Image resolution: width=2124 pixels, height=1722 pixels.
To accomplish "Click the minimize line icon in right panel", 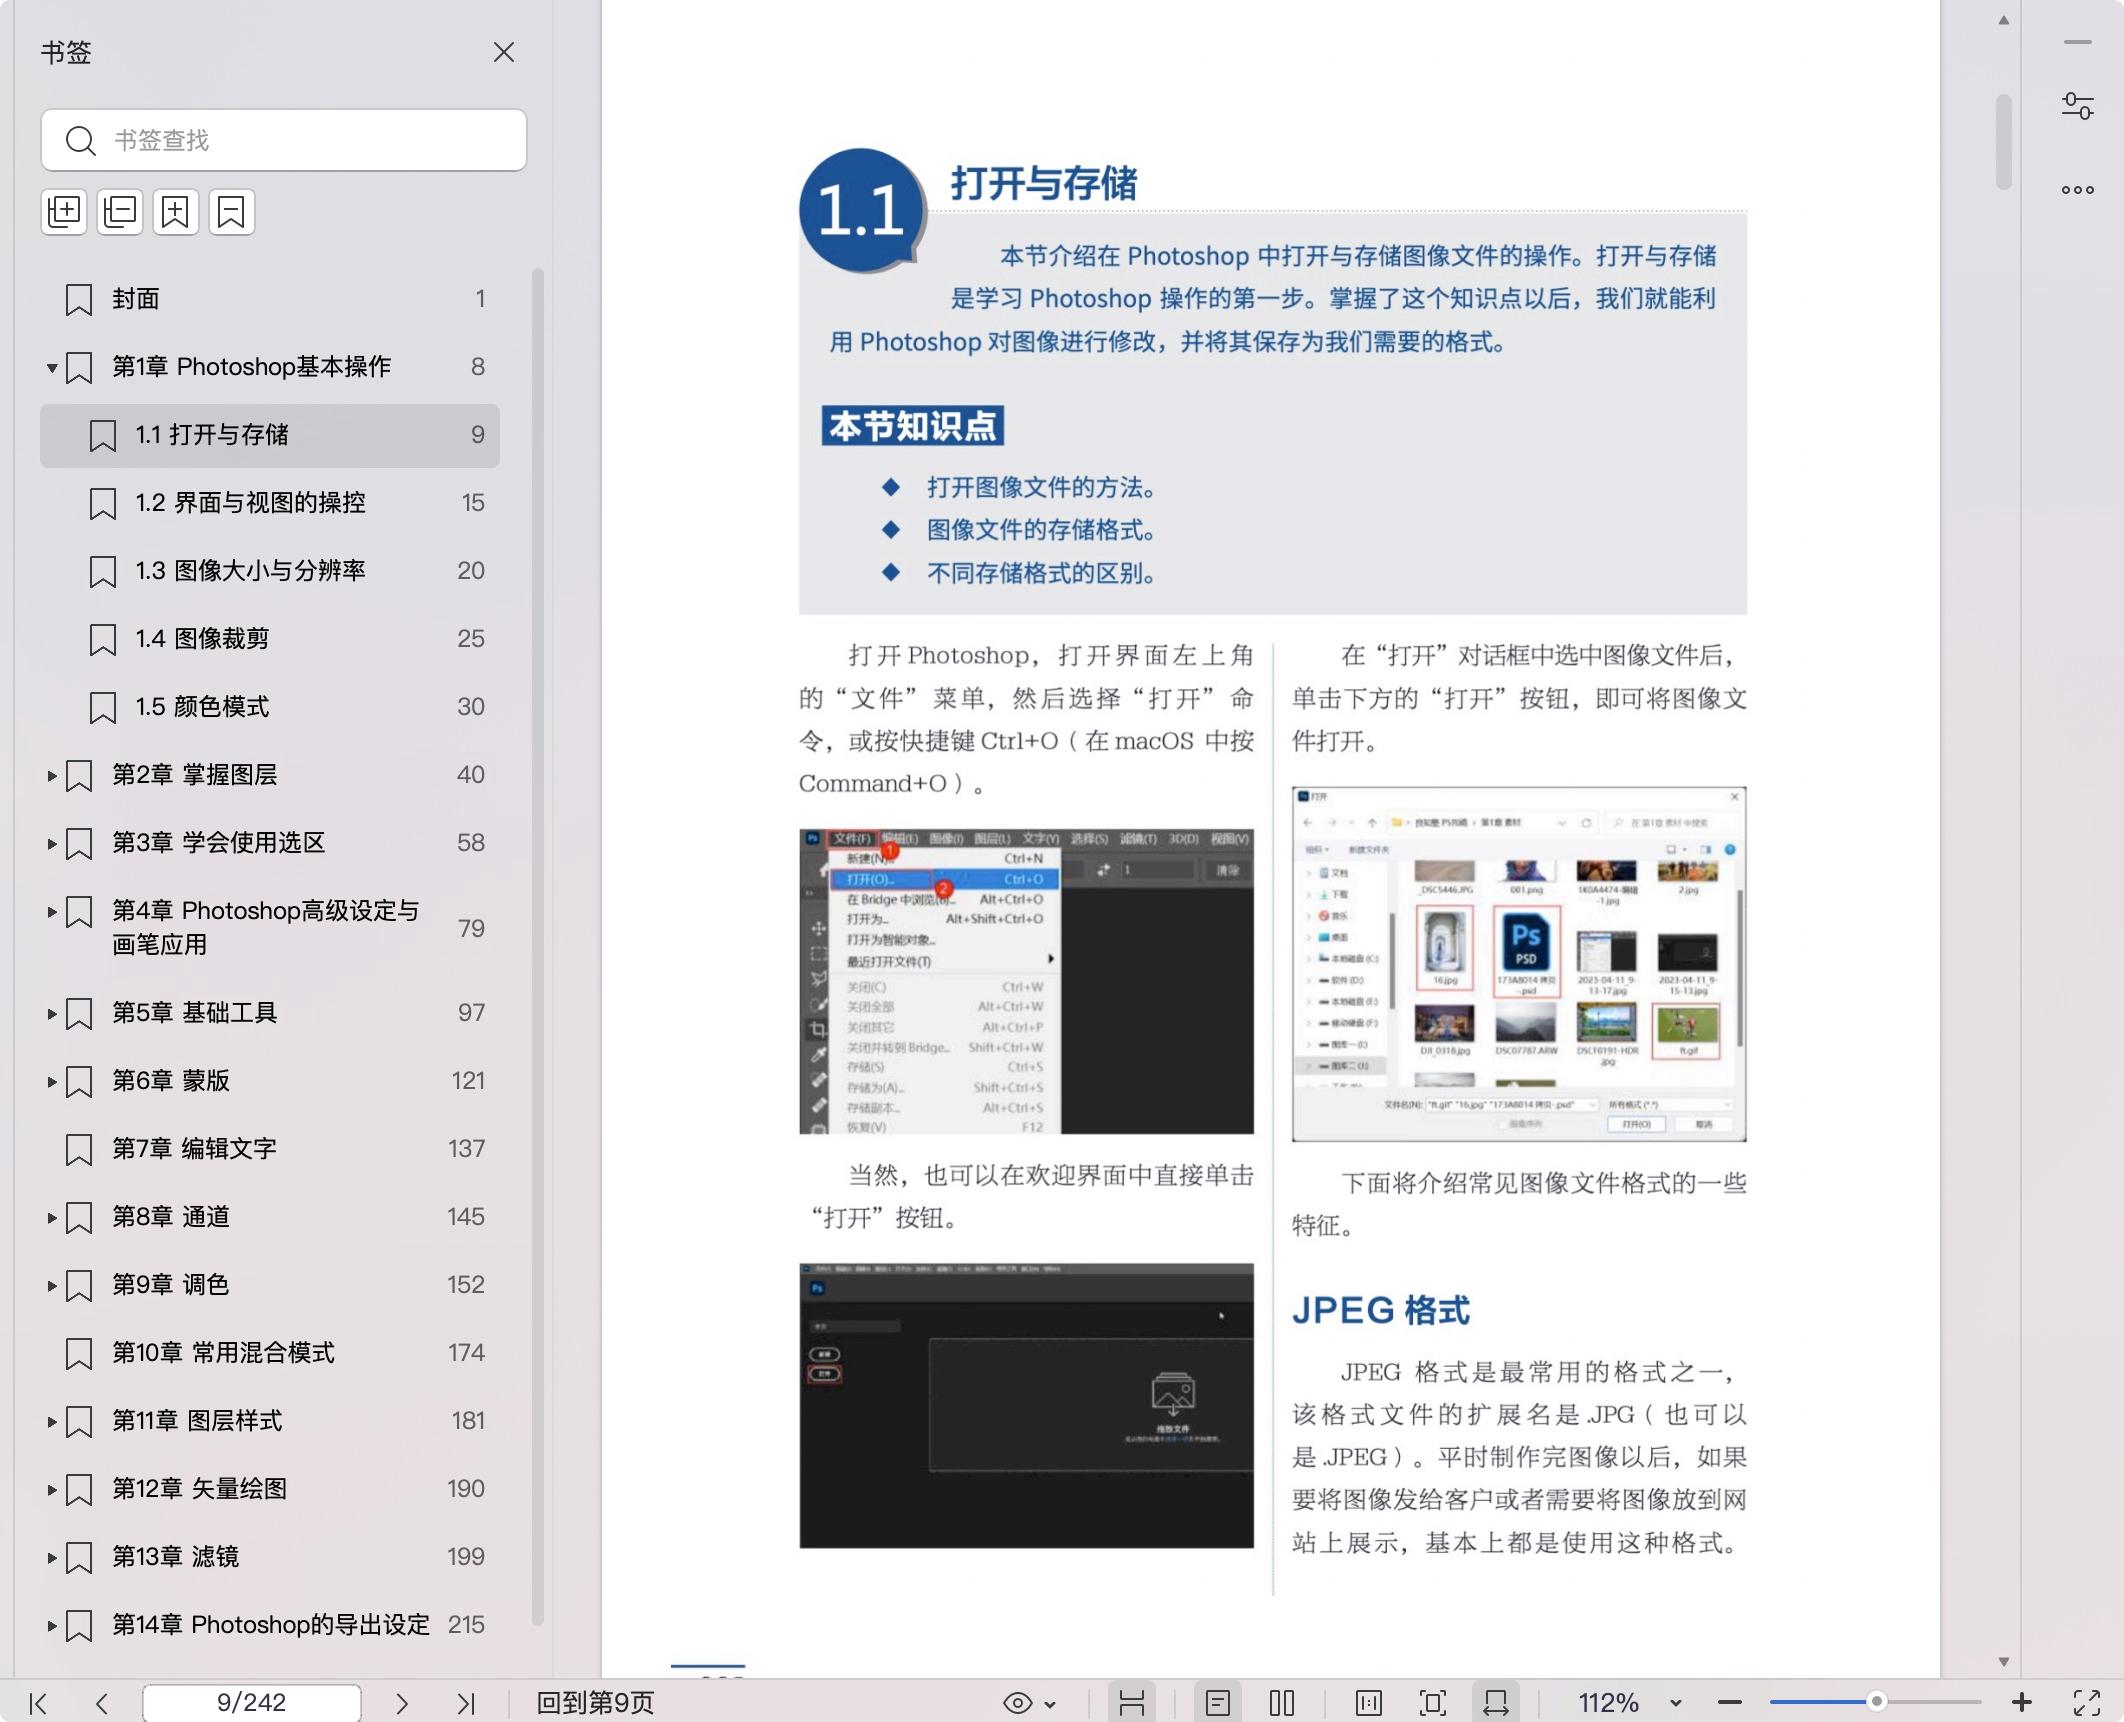I will point(2077,42).
